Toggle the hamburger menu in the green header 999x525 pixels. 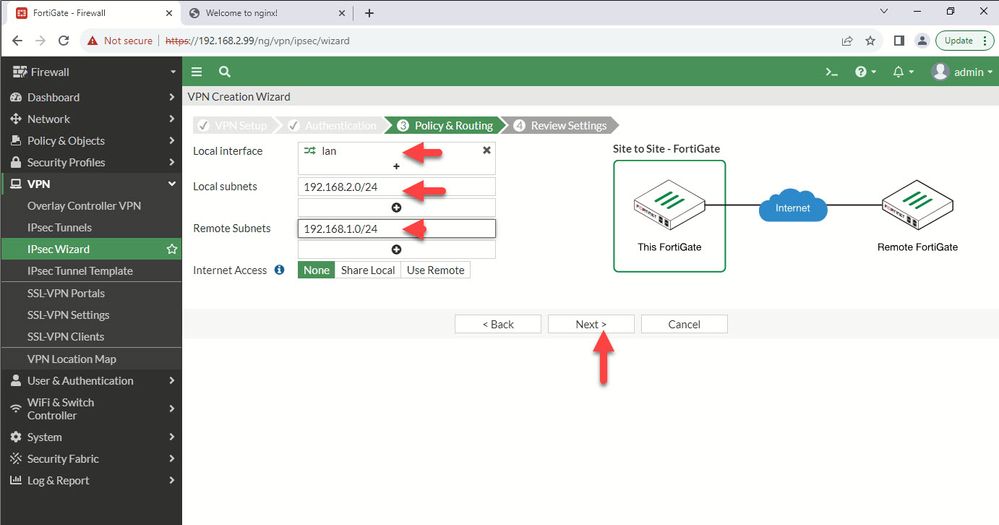197,72
